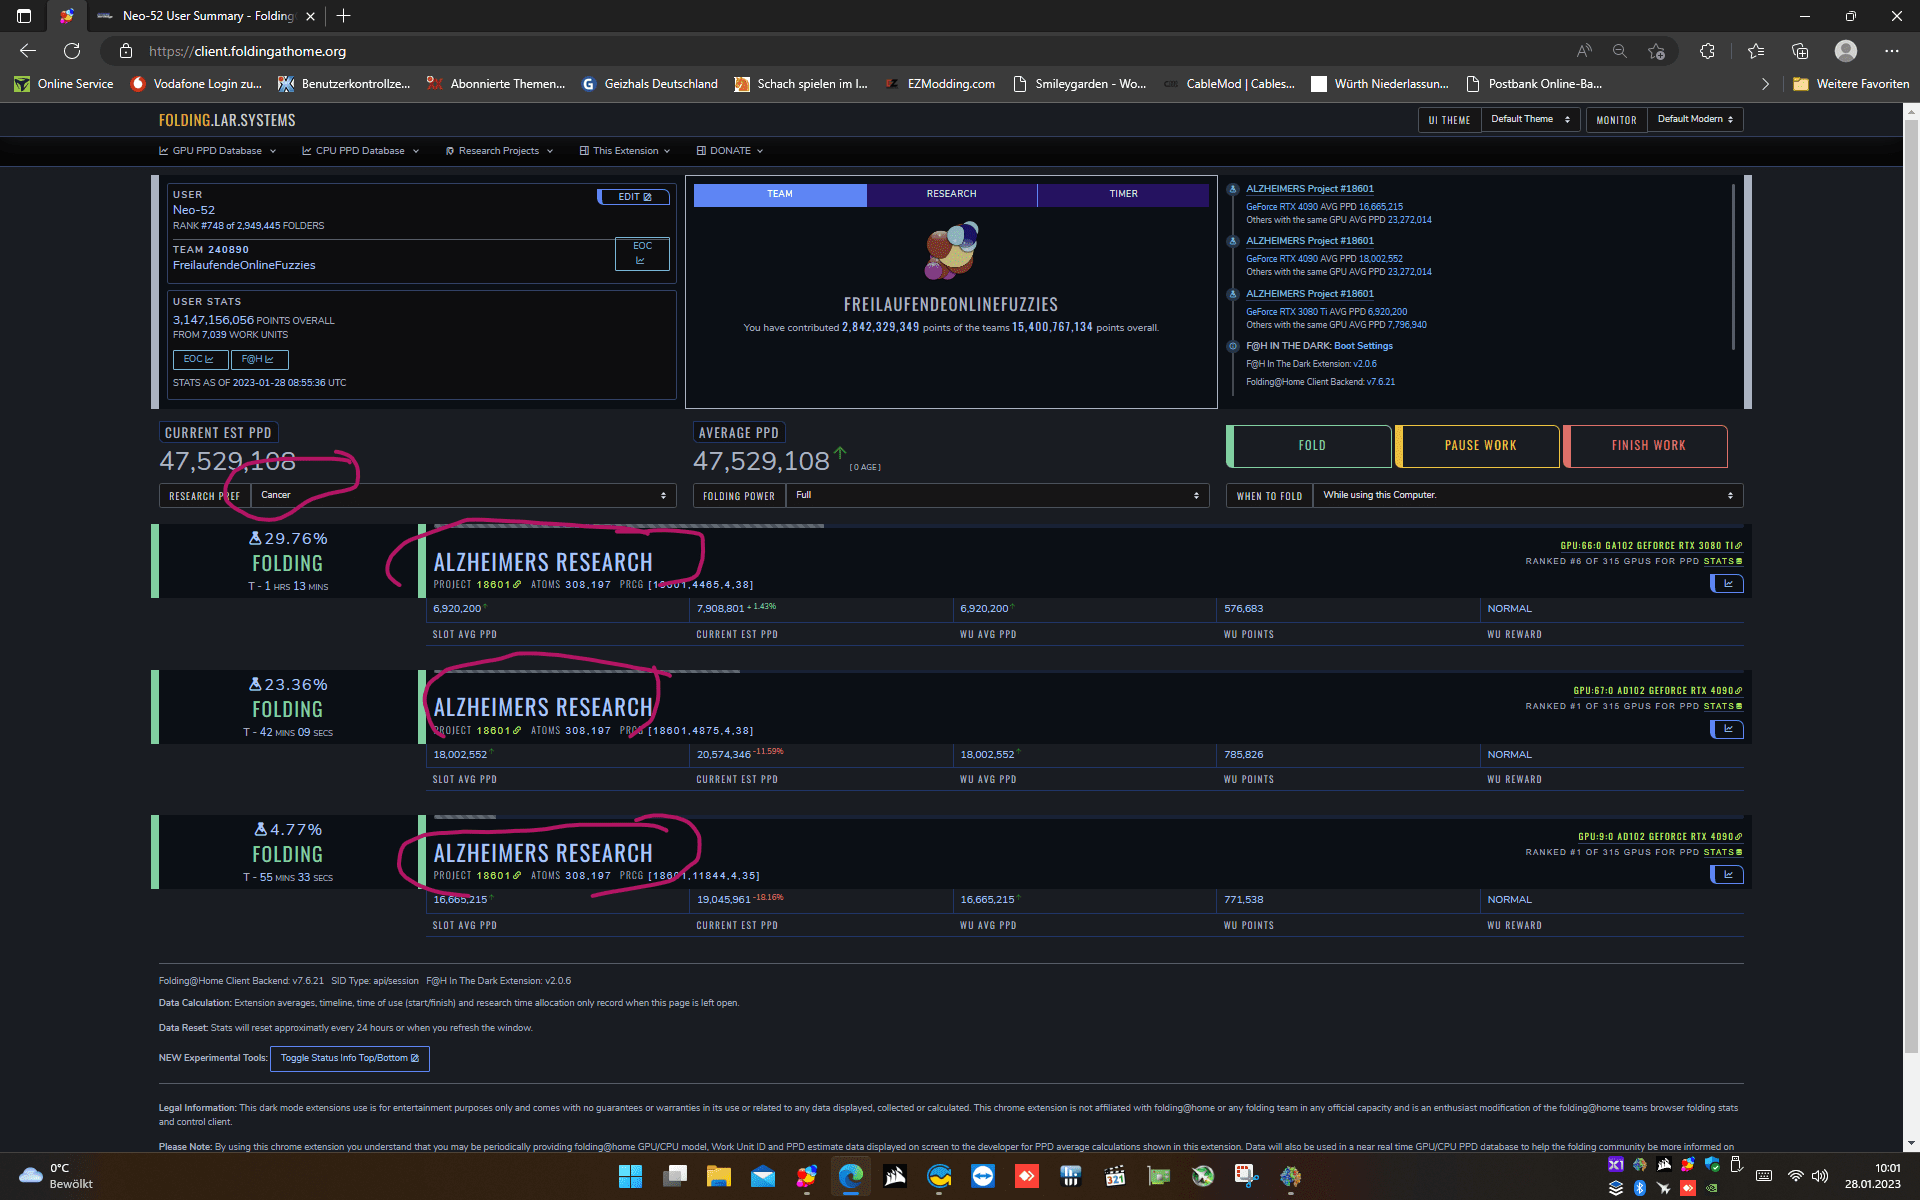
Task: Open Research Pref dropdown showing Cancer
Action: pyautogui.click(x=463, y=495)
